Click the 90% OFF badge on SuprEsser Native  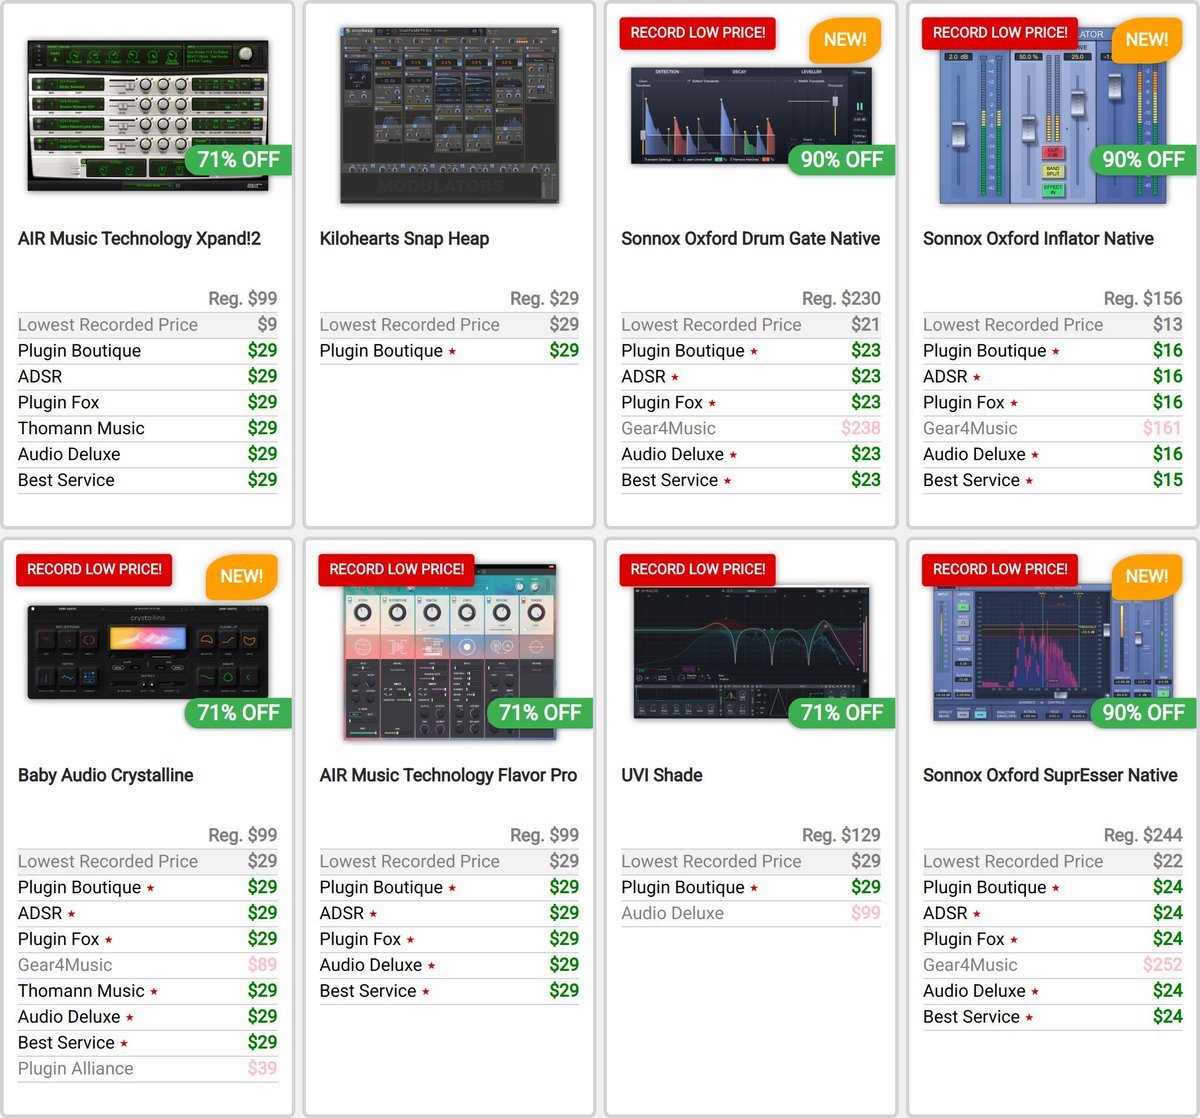coord(1143,713)
